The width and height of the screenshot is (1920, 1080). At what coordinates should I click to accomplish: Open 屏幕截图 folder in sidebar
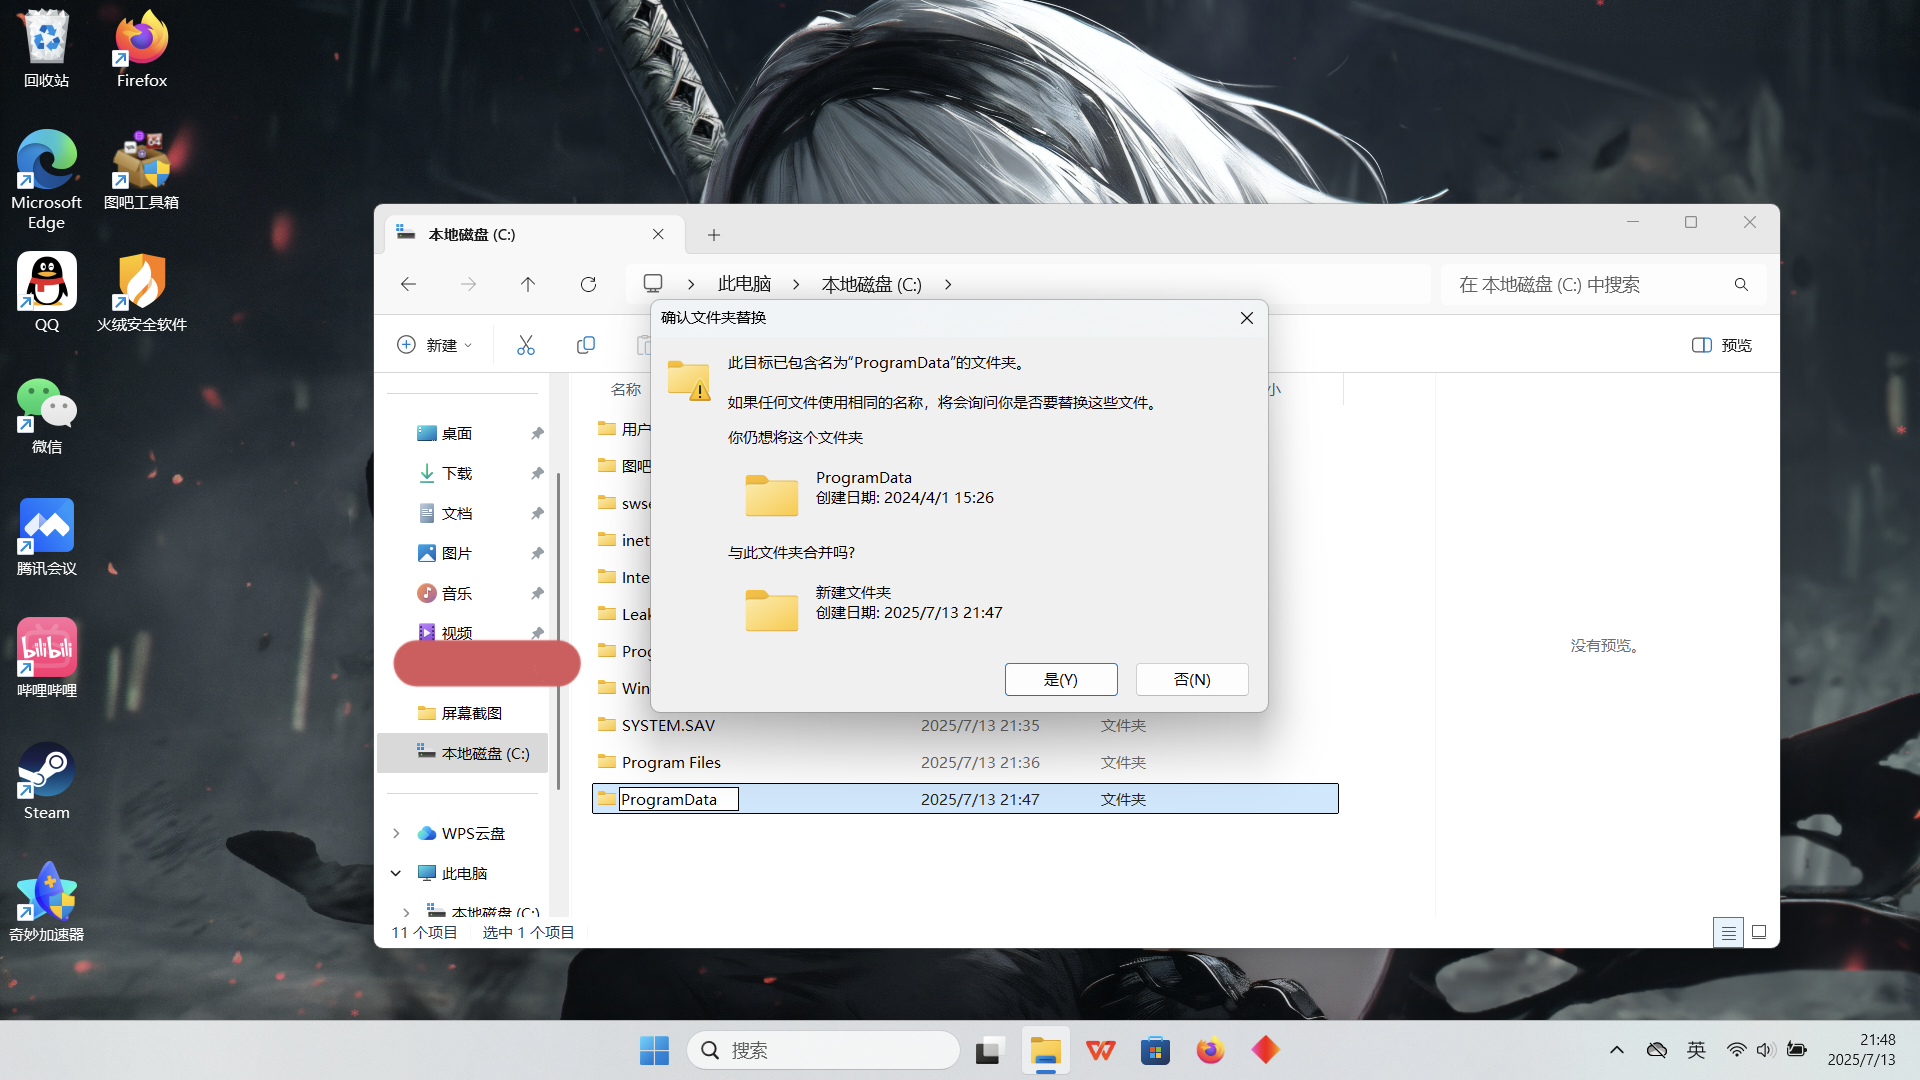[x=471, y=713]
